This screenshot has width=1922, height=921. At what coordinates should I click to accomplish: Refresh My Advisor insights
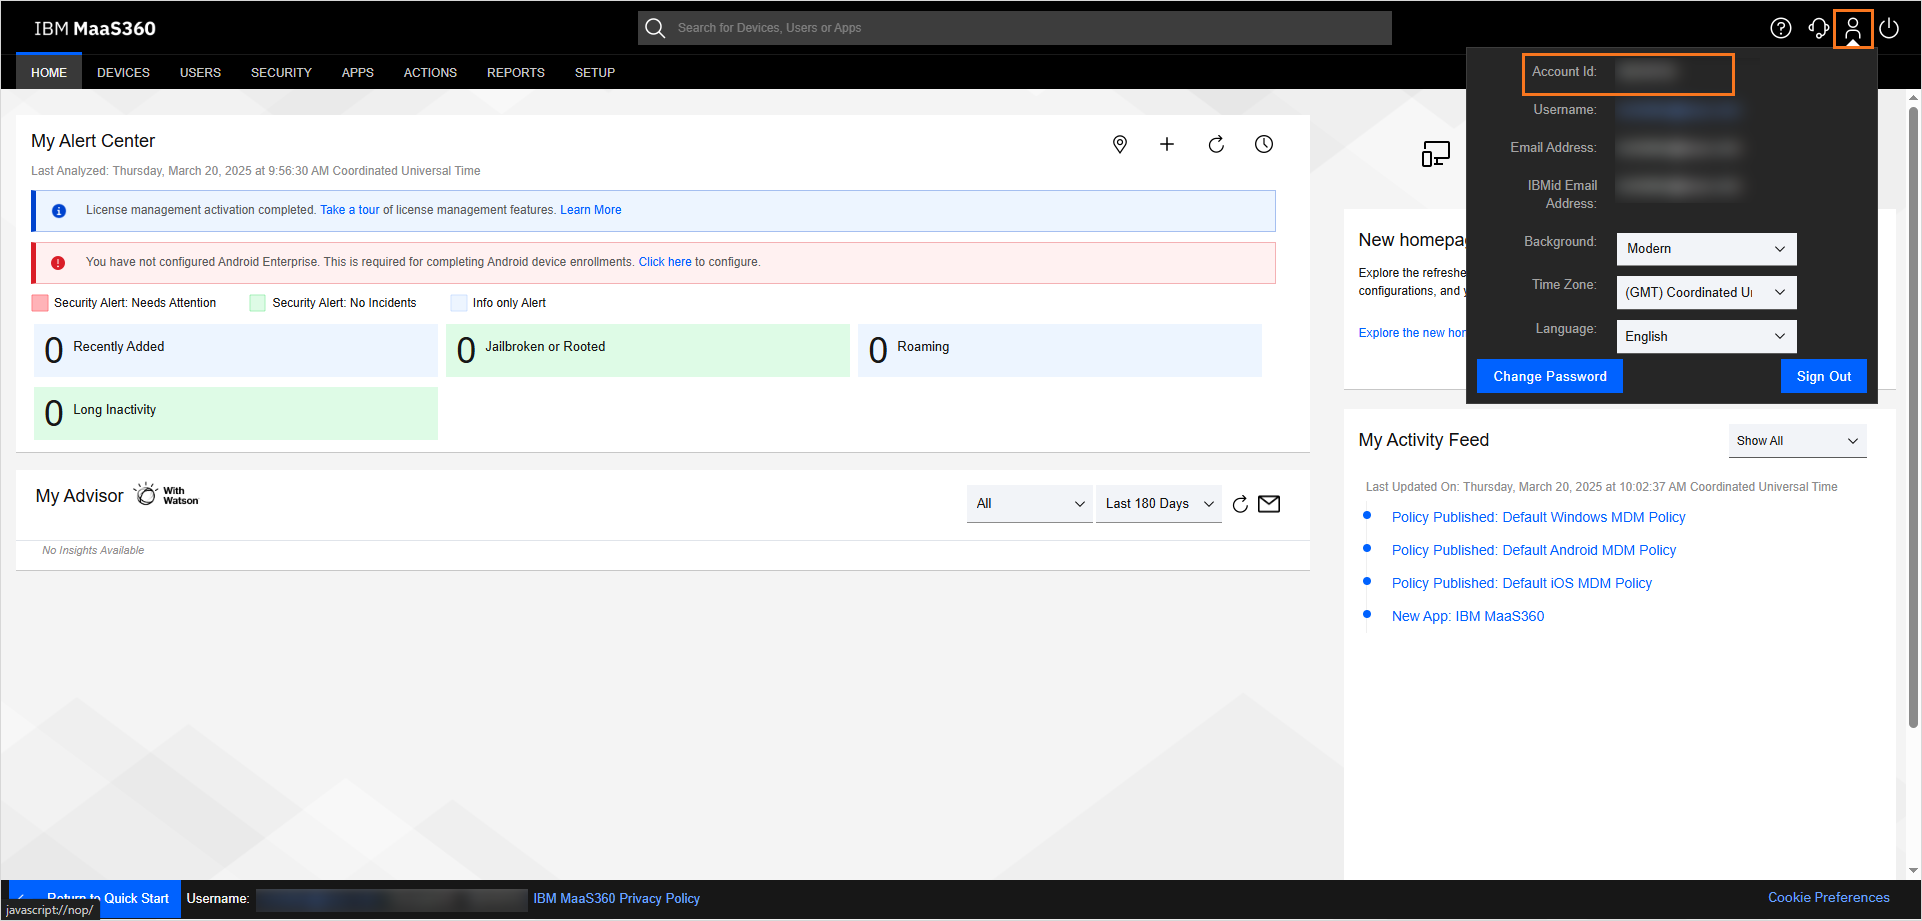(1240, 504)
